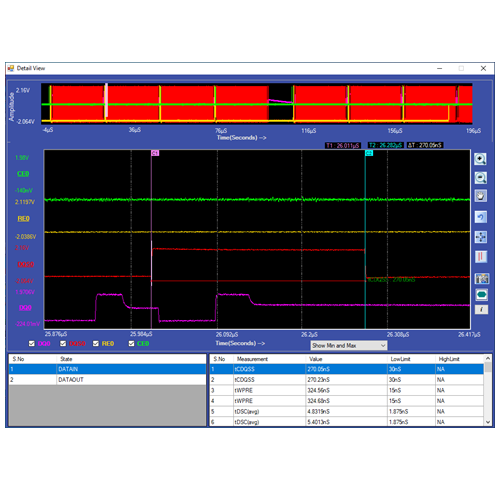Uncheck the CE0 channel checkbox
The height and width of the screenshot is (500, 500).
coord(131,343)
